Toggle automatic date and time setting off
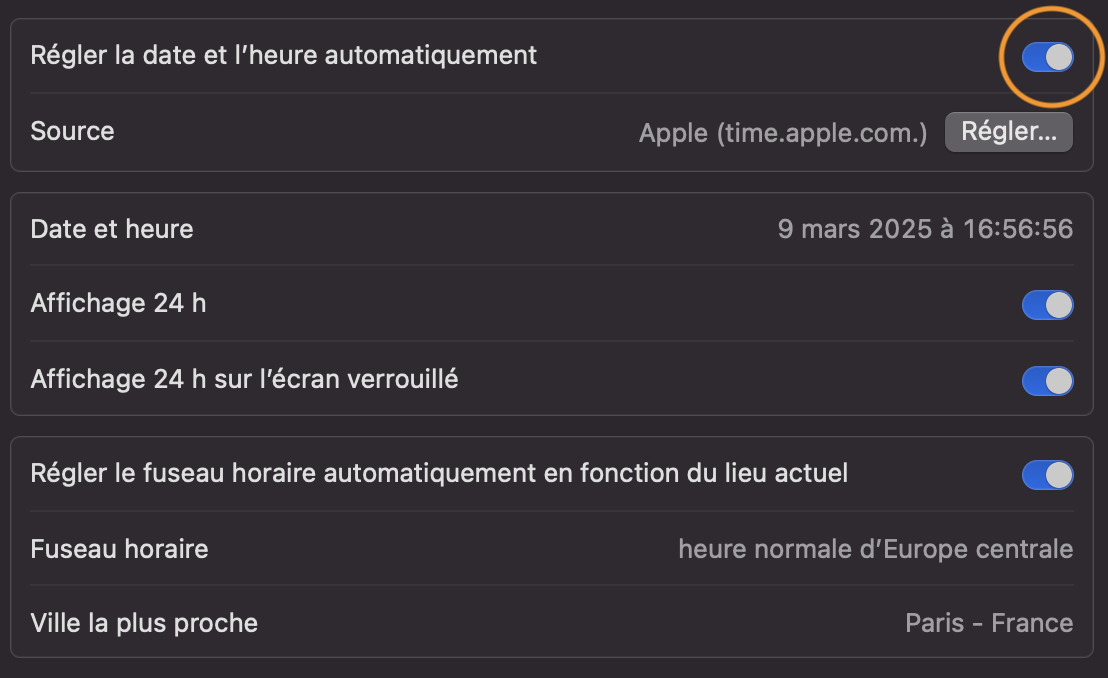Screen dimensions: 1108x678 [x=1047, y=57]
